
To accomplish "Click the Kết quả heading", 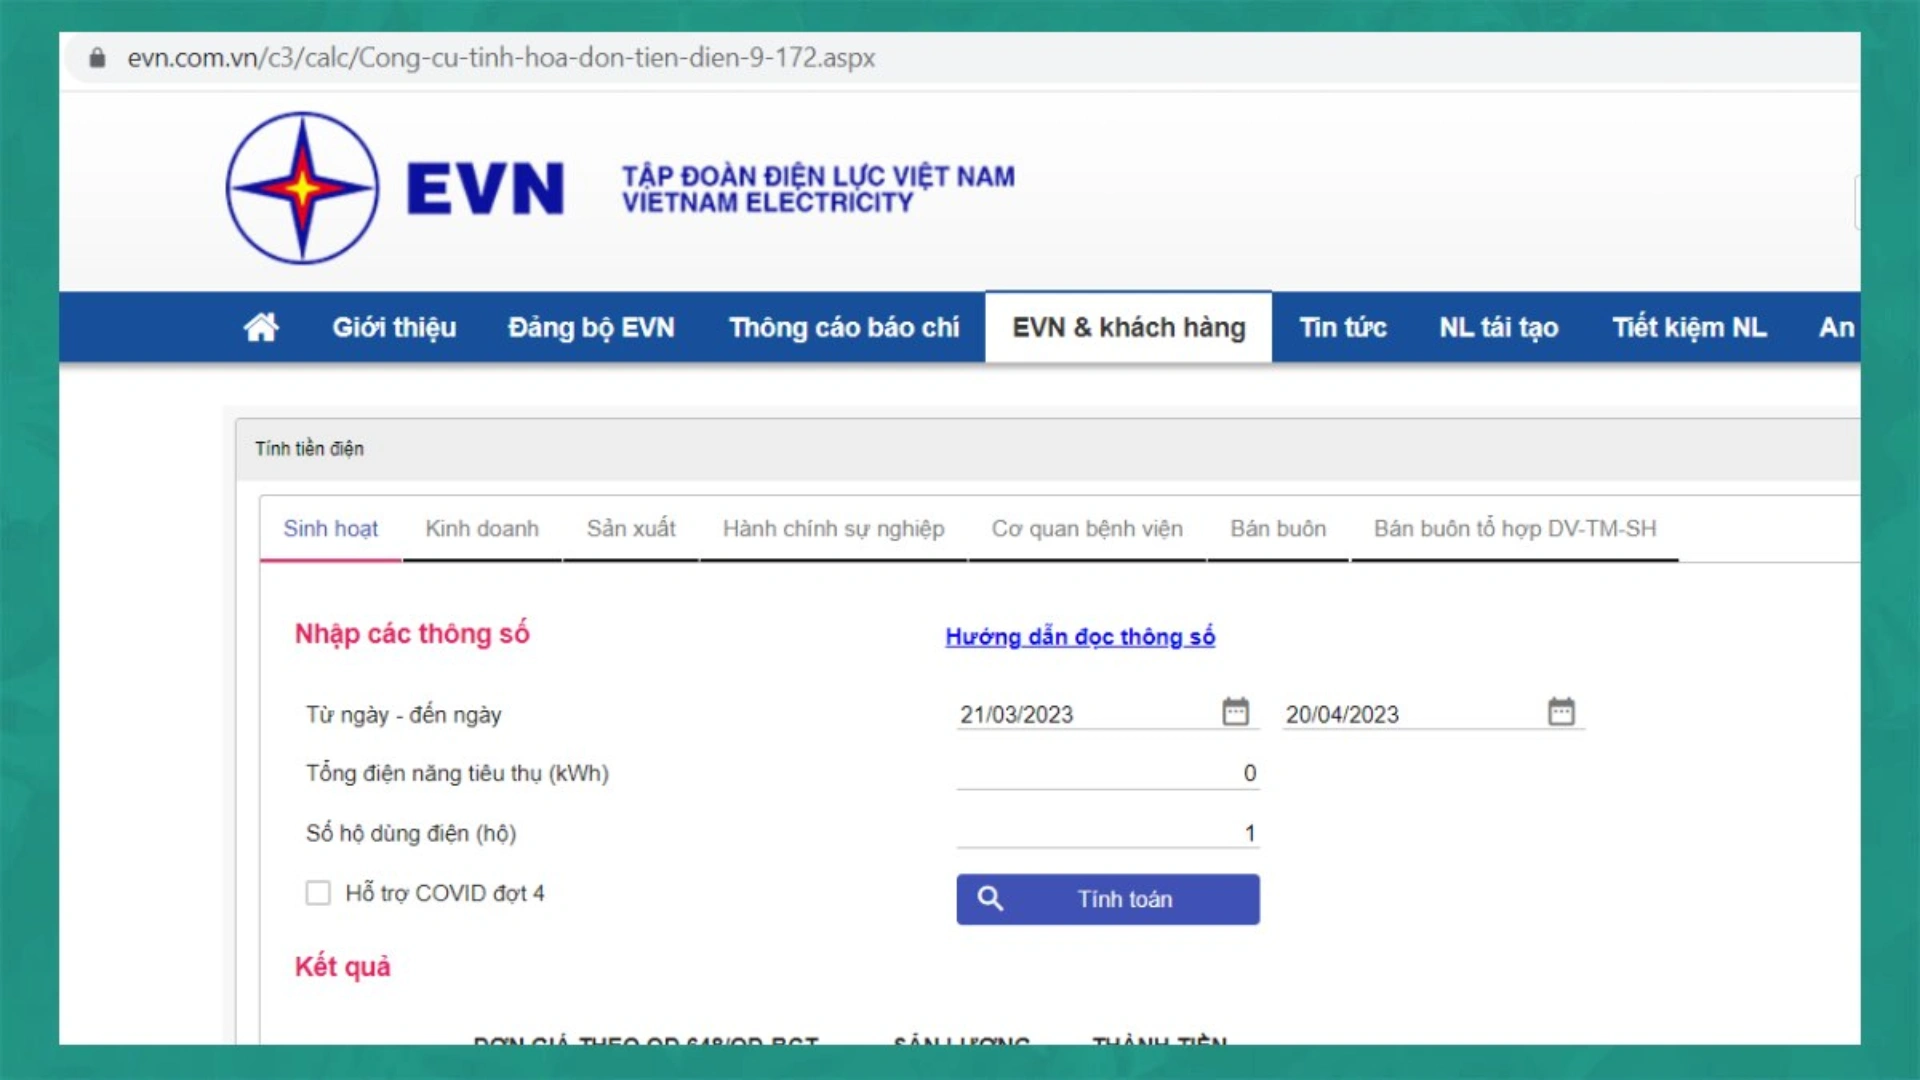I will [342, 967].
